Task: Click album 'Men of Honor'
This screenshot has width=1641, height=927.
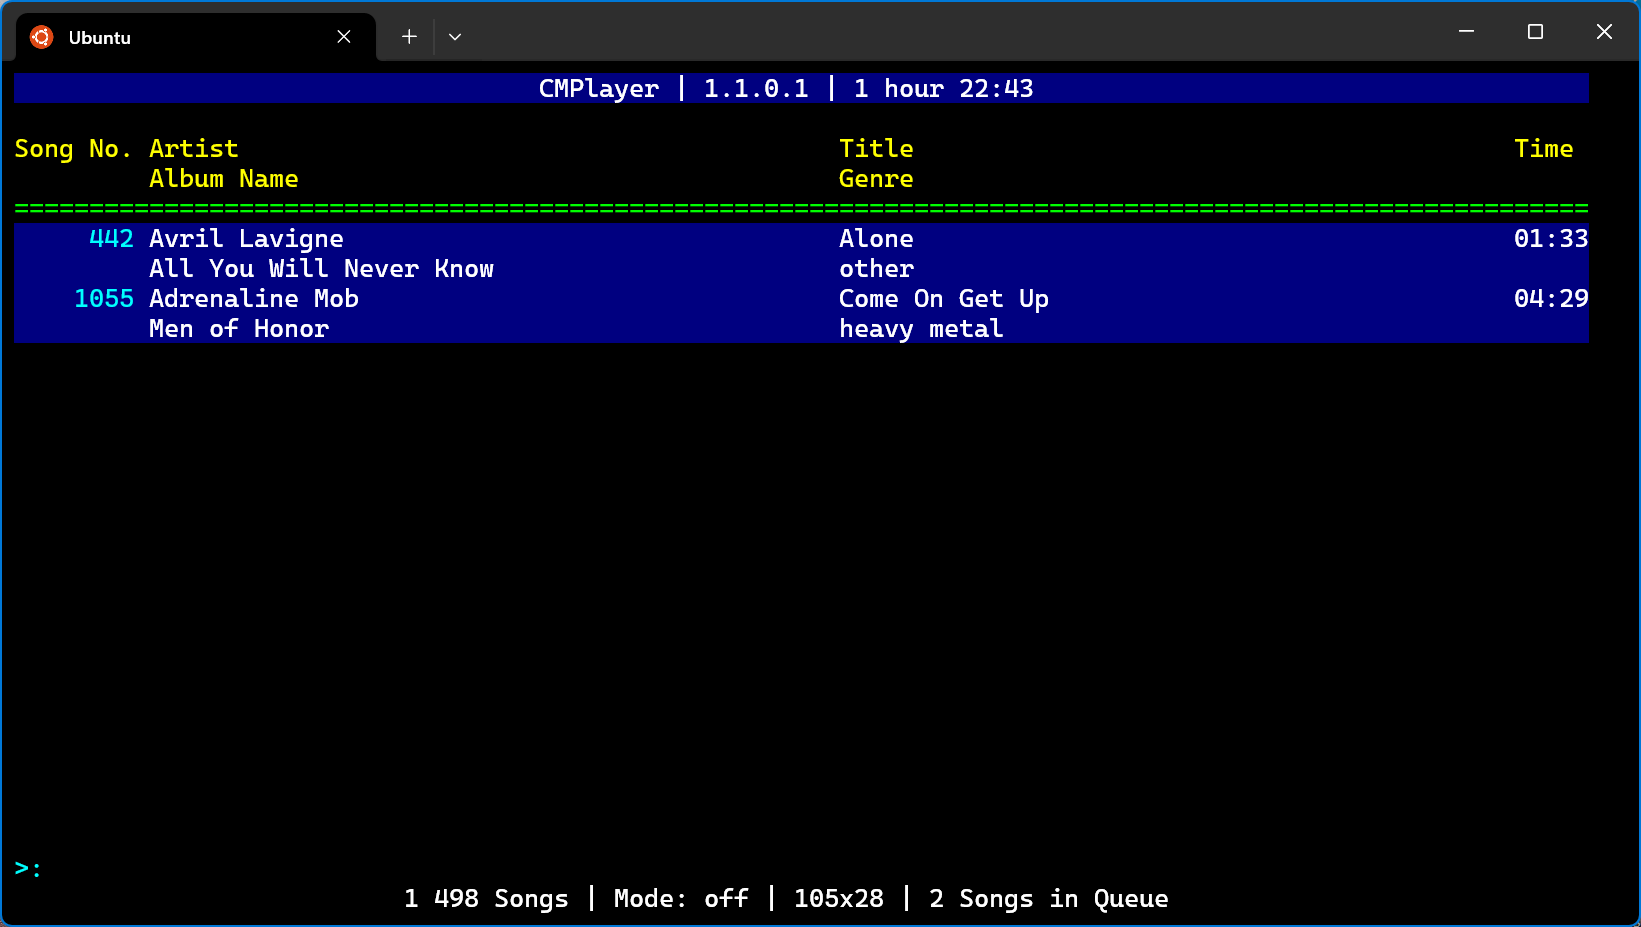Action: coord(239,329)
